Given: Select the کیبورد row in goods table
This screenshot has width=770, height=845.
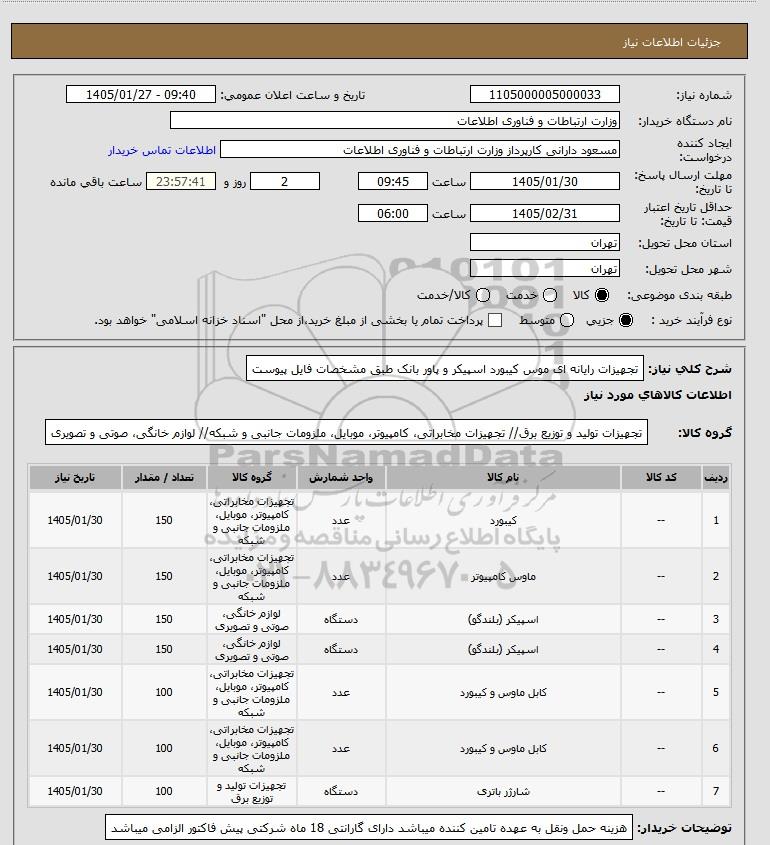Looking at the screenshot, I should pos(379,520).
